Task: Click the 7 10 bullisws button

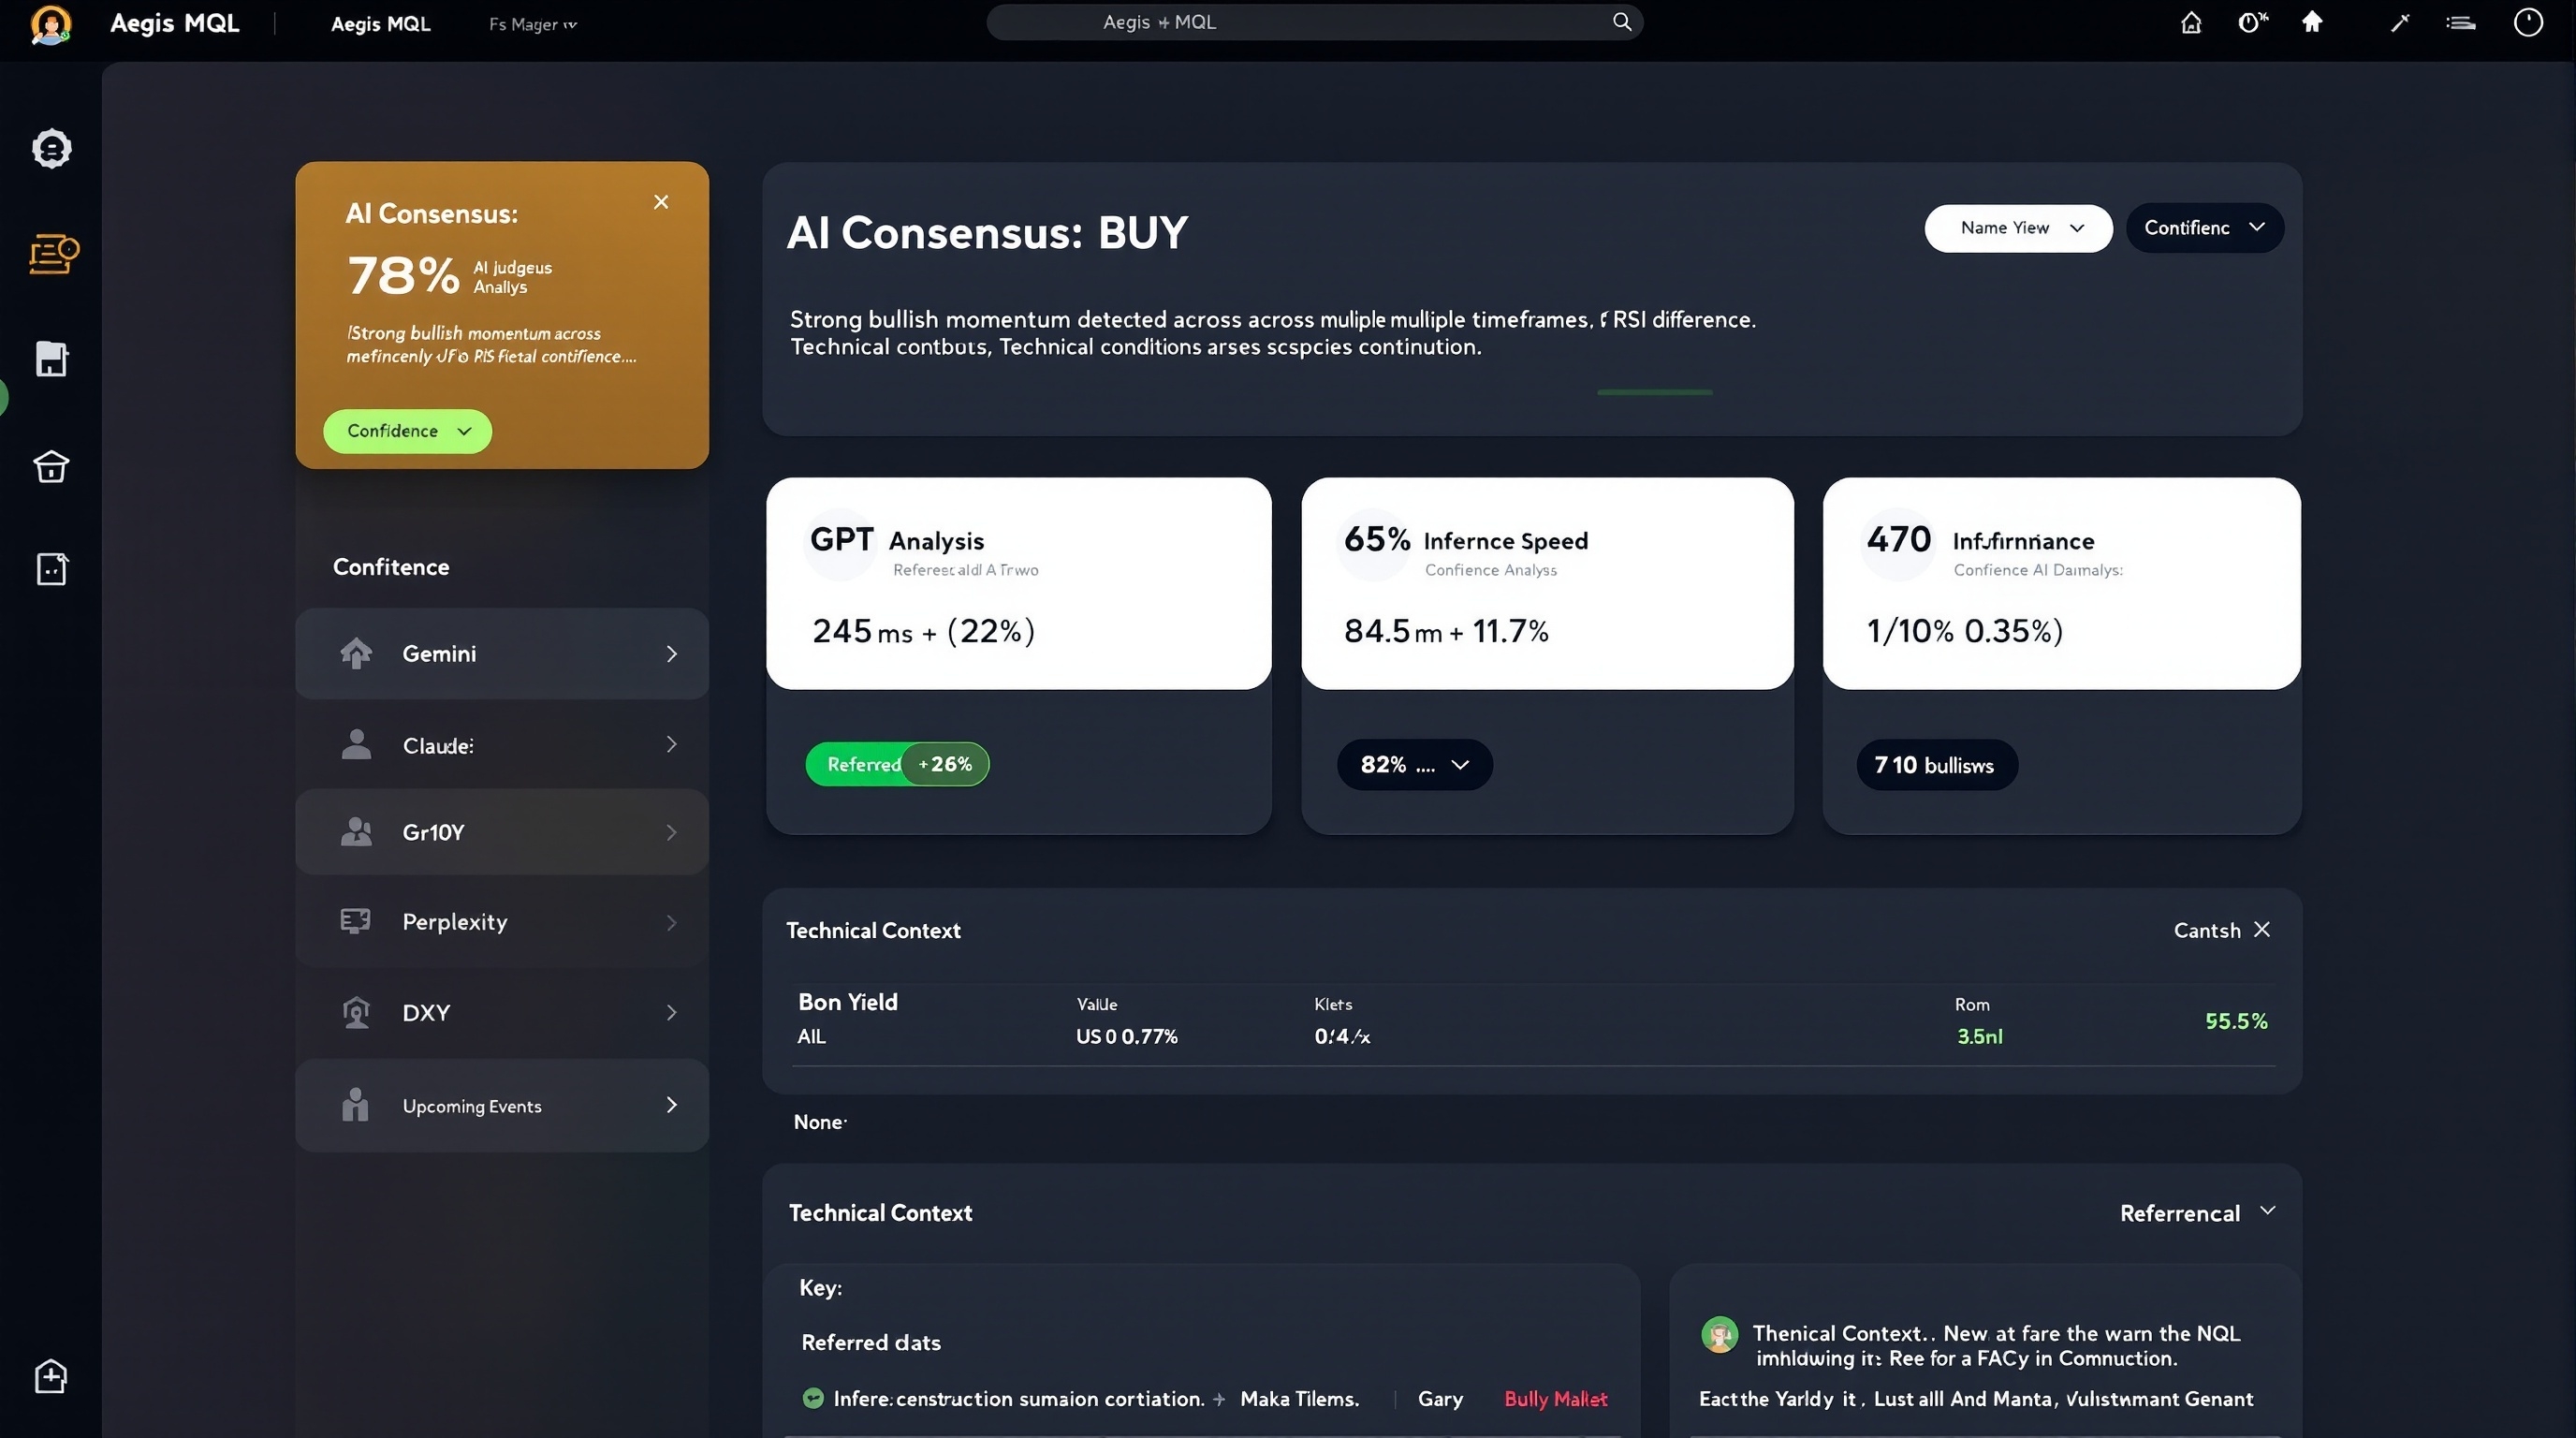Action: (x=1936, y=765)
